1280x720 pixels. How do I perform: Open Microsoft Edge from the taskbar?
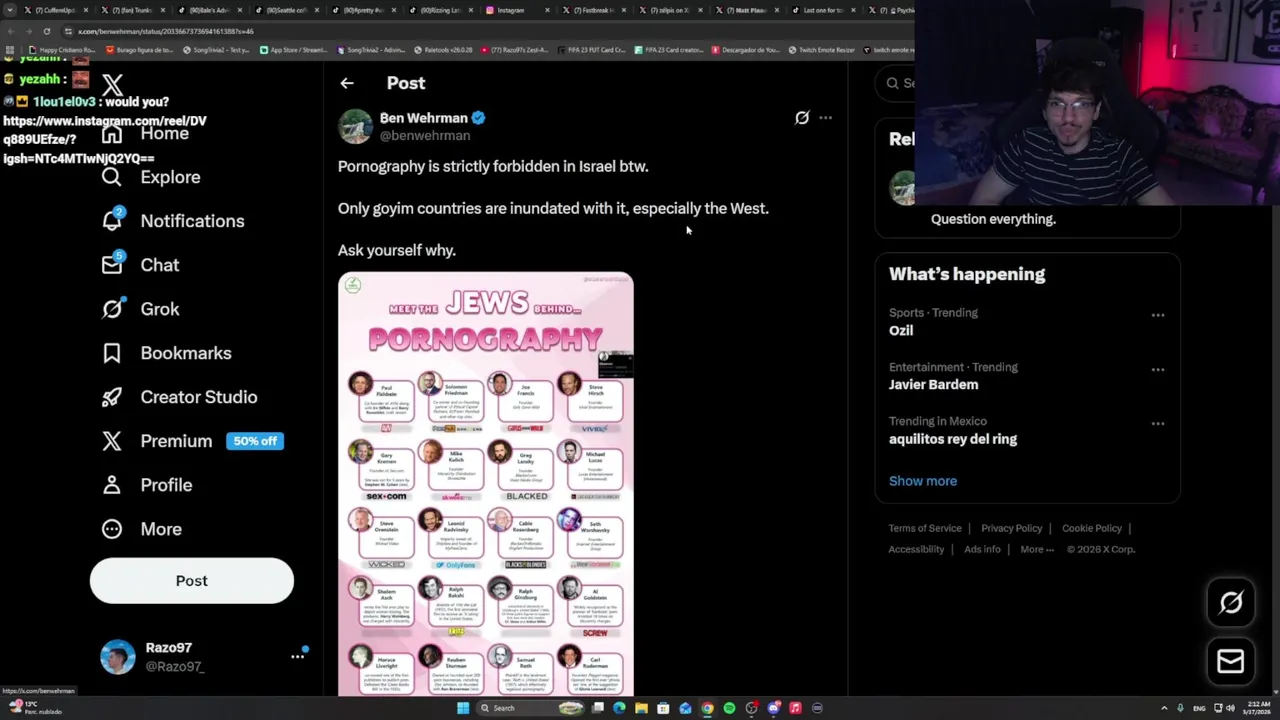pos(619,708)
